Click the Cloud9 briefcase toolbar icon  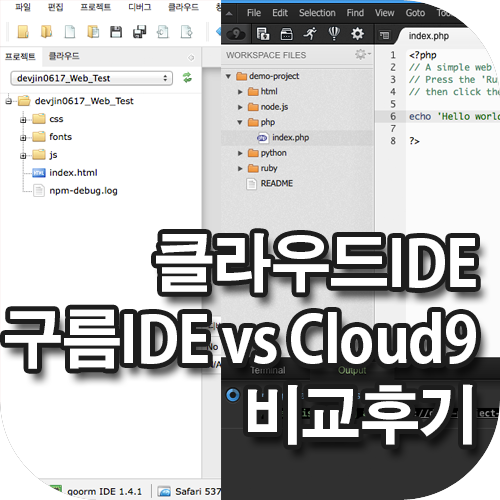(286, 34)
